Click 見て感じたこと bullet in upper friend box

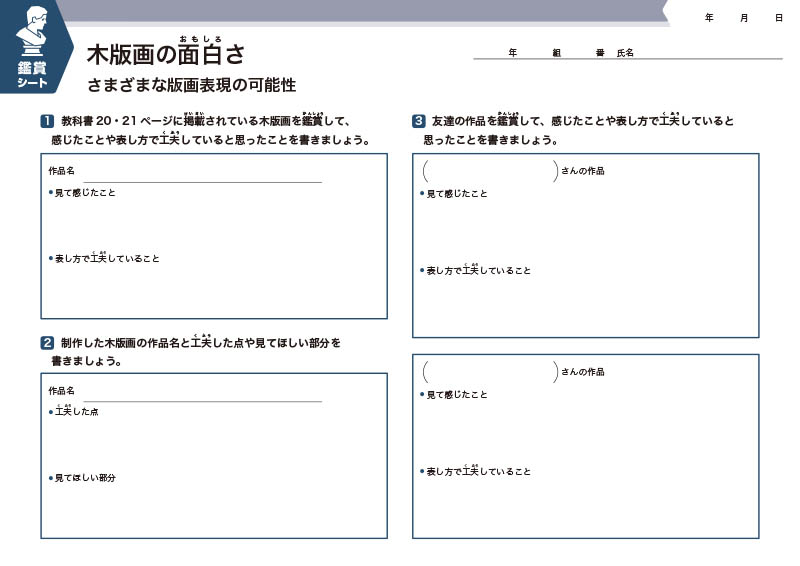pos(454,193)
